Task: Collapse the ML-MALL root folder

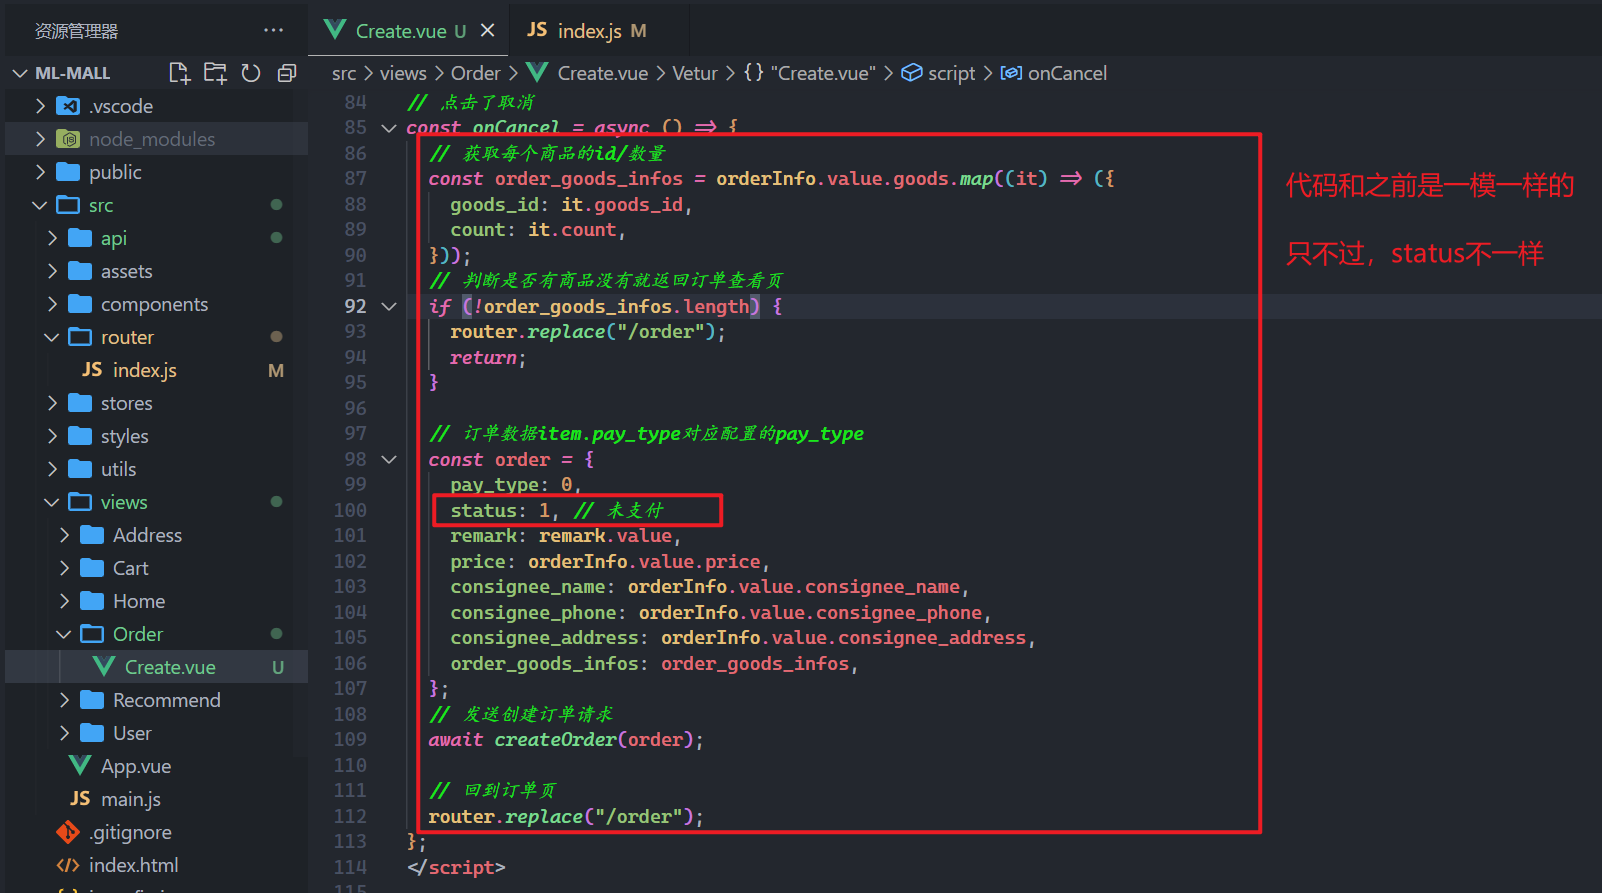Action: (x=20, y=73)
